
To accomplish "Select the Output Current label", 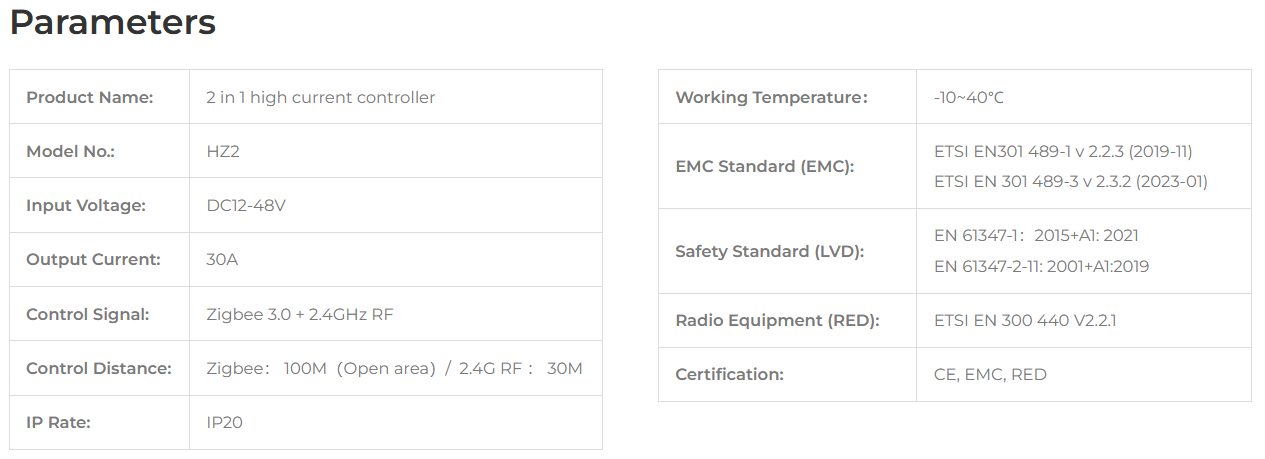I will 93,259.
